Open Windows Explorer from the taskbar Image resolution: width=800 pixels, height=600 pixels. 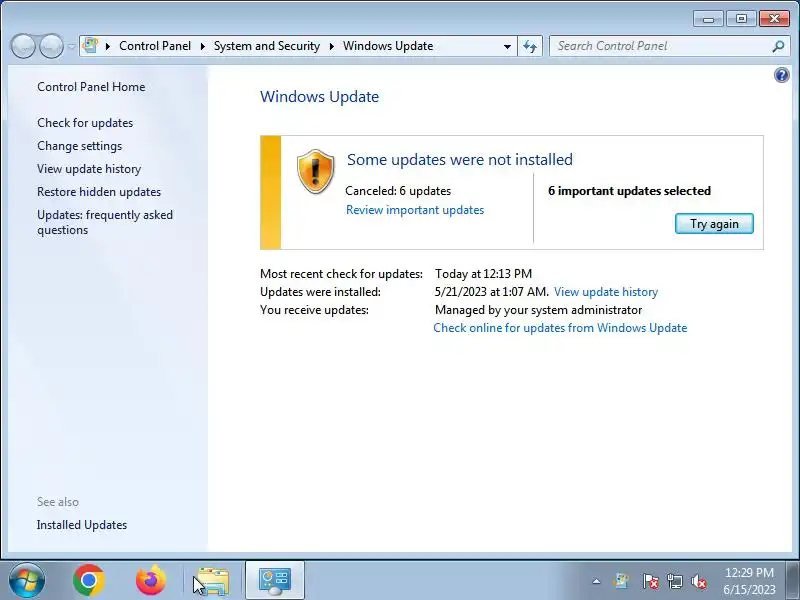pos(212,581)
